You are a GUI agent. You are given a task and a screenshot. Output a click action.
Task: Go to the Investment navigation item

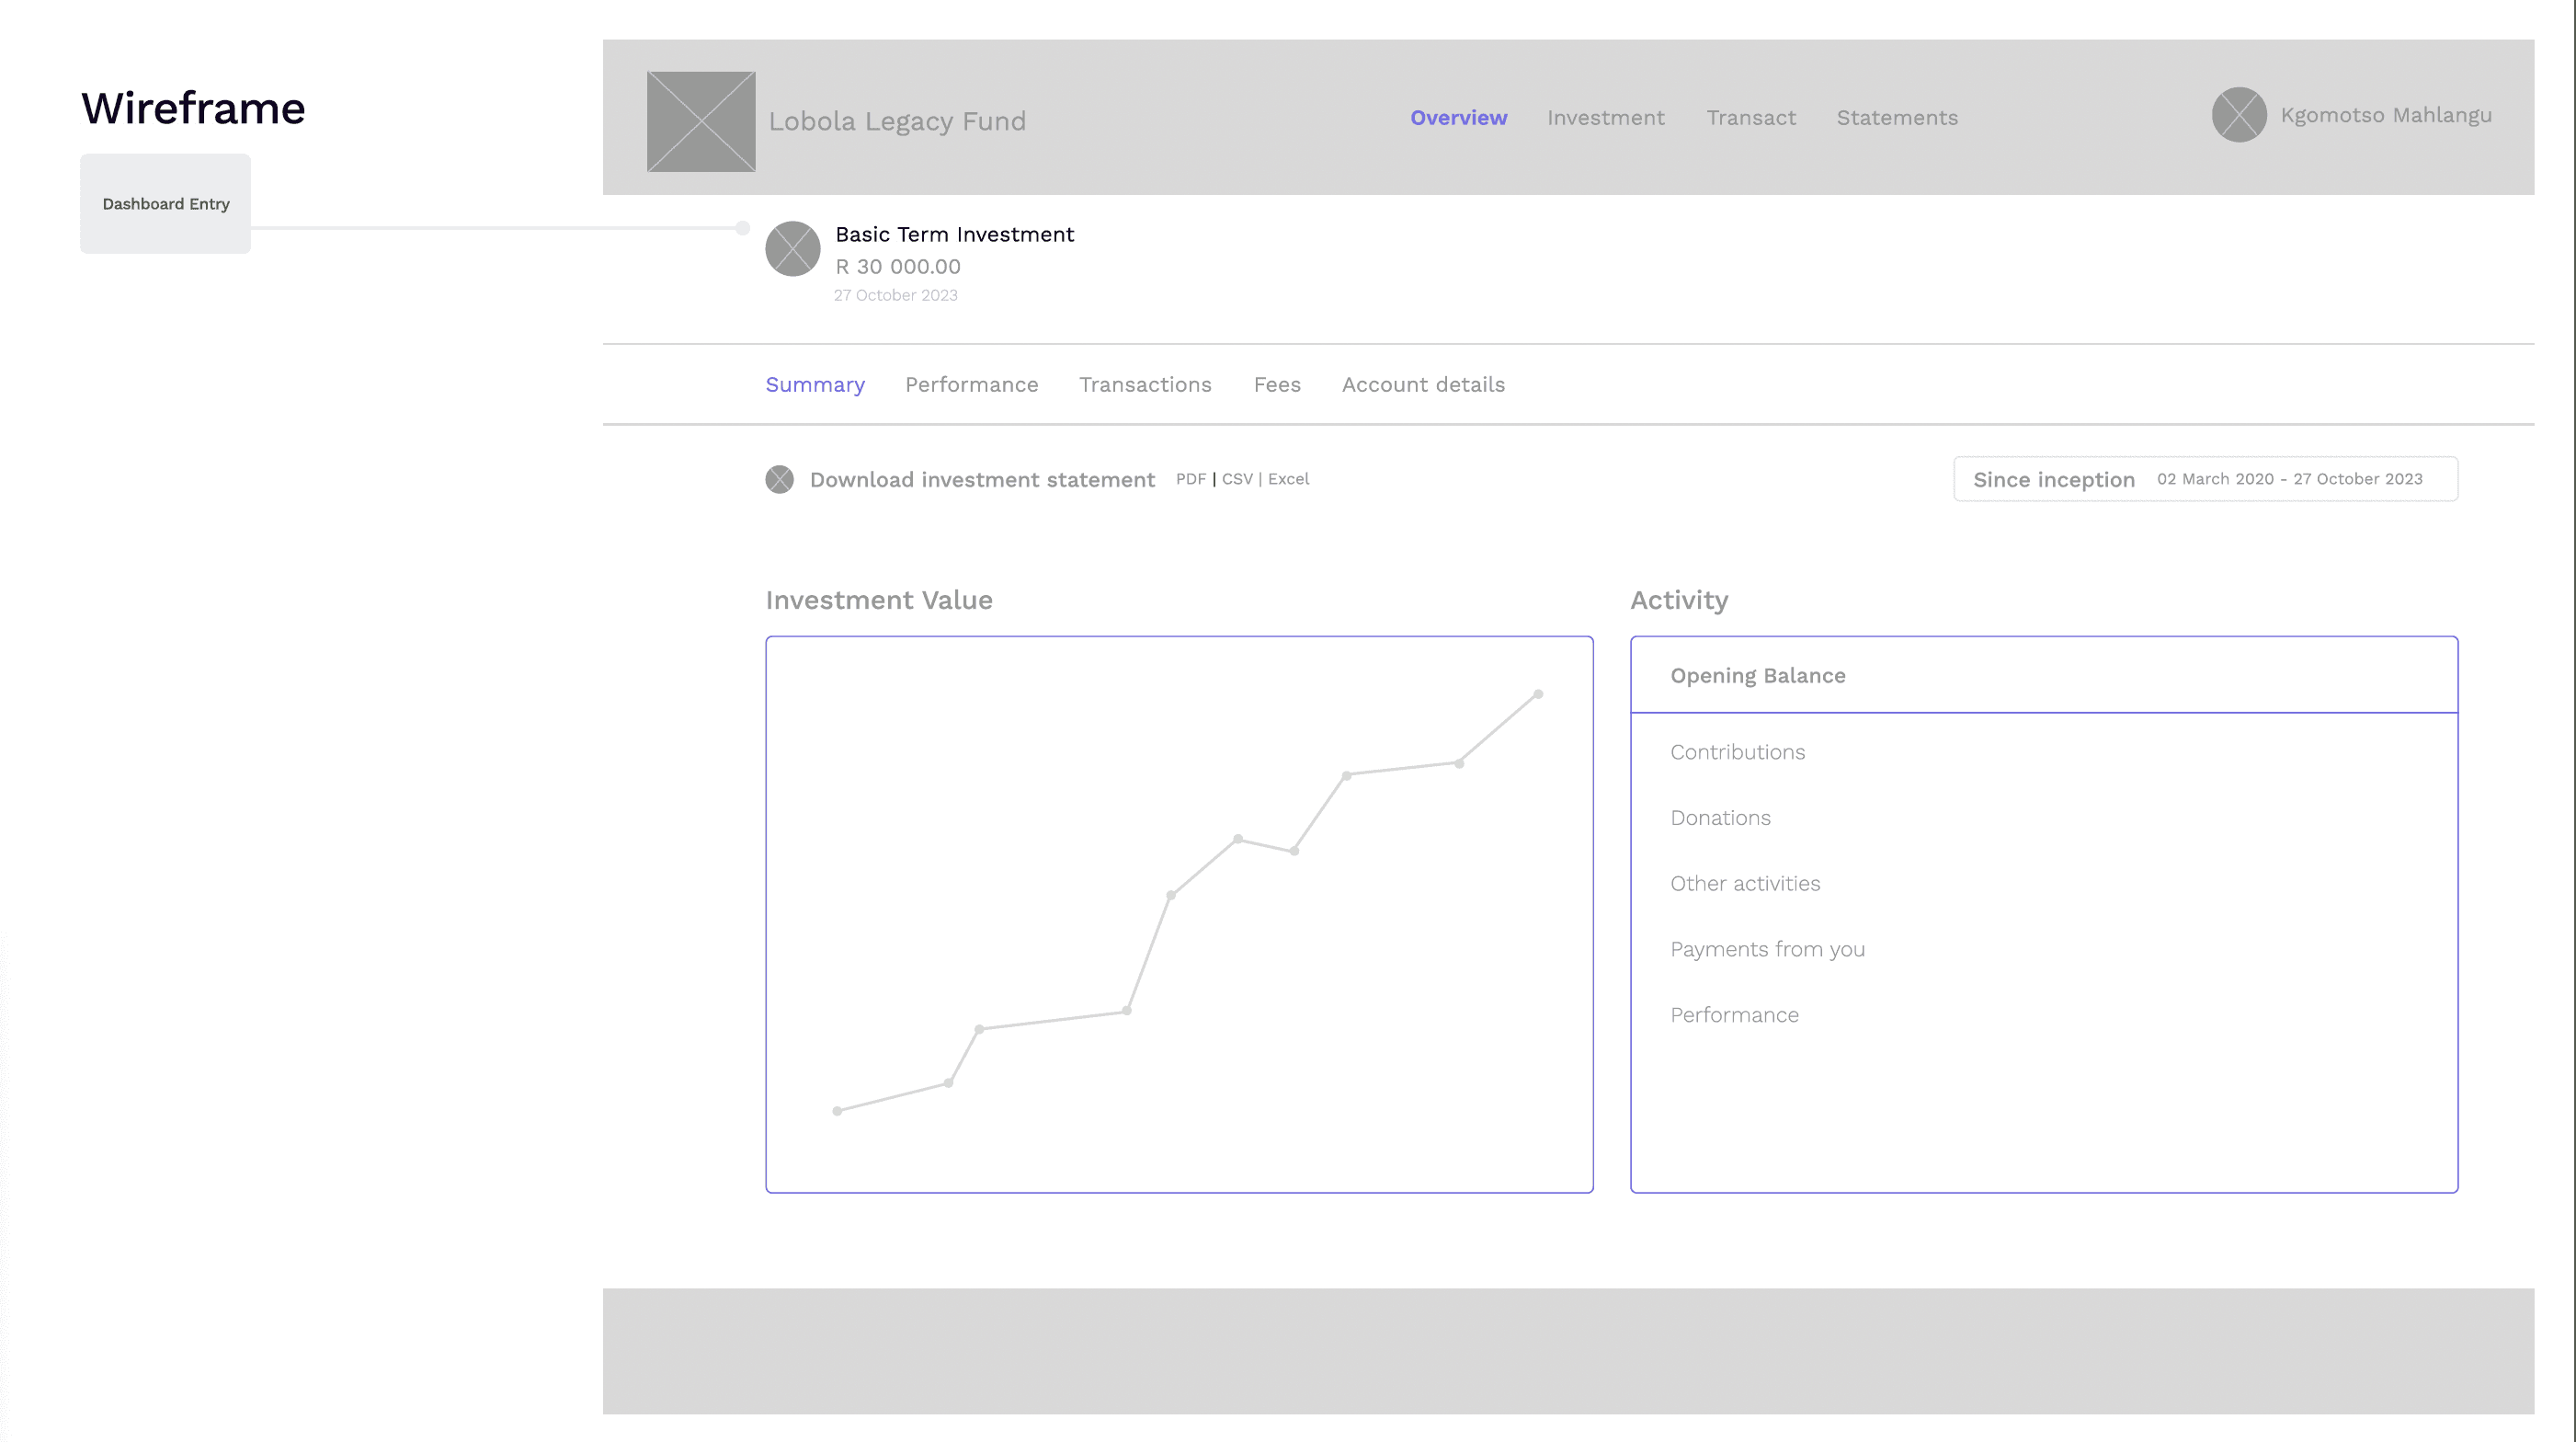coord(1605,118)
